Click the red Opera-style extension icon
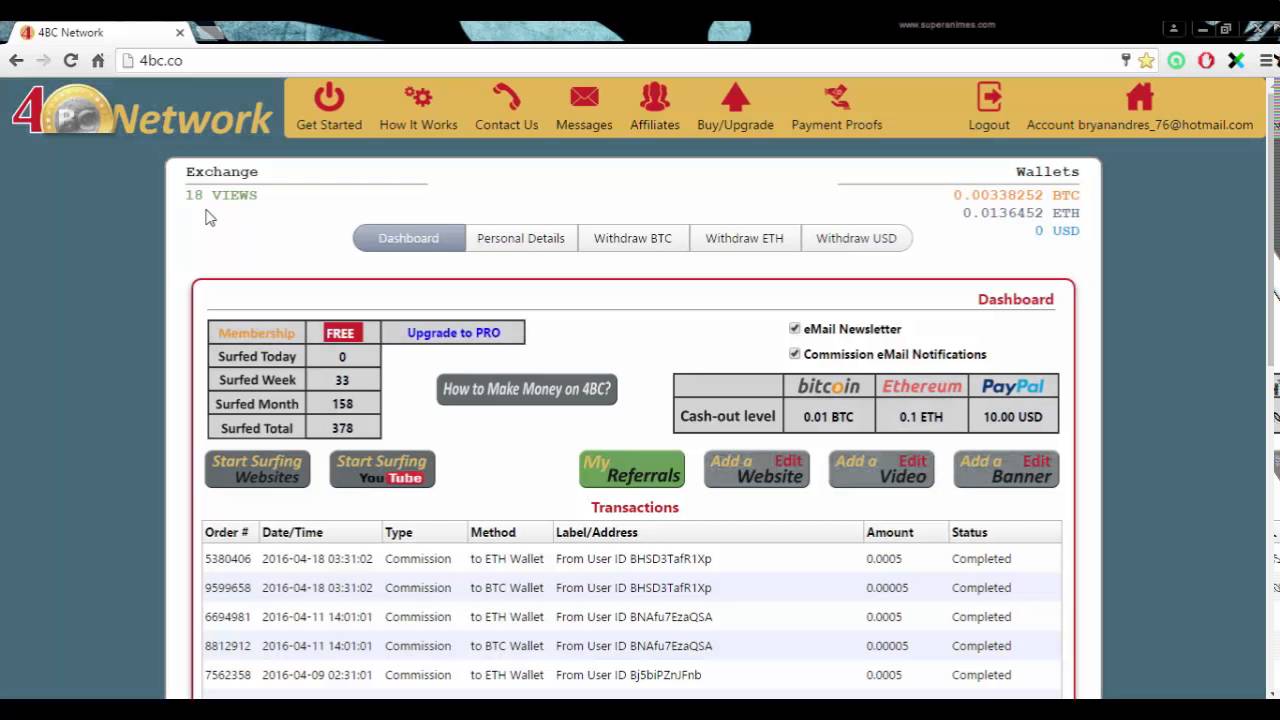The height and width of the screenshot is (720, 1280). 1206,61
